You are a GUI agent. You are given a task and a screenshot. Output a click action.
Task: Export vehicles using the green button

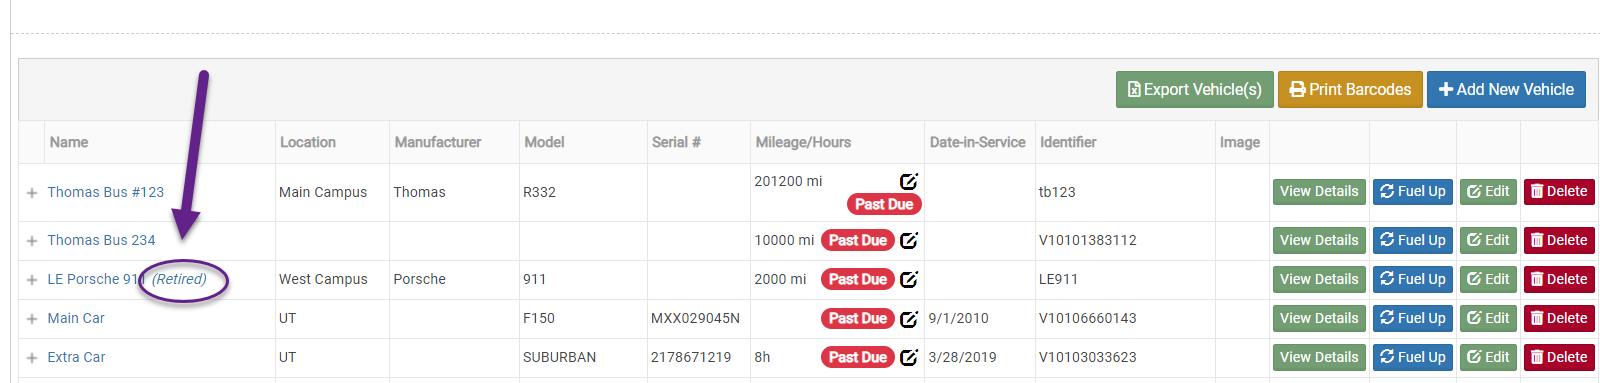1194,89
